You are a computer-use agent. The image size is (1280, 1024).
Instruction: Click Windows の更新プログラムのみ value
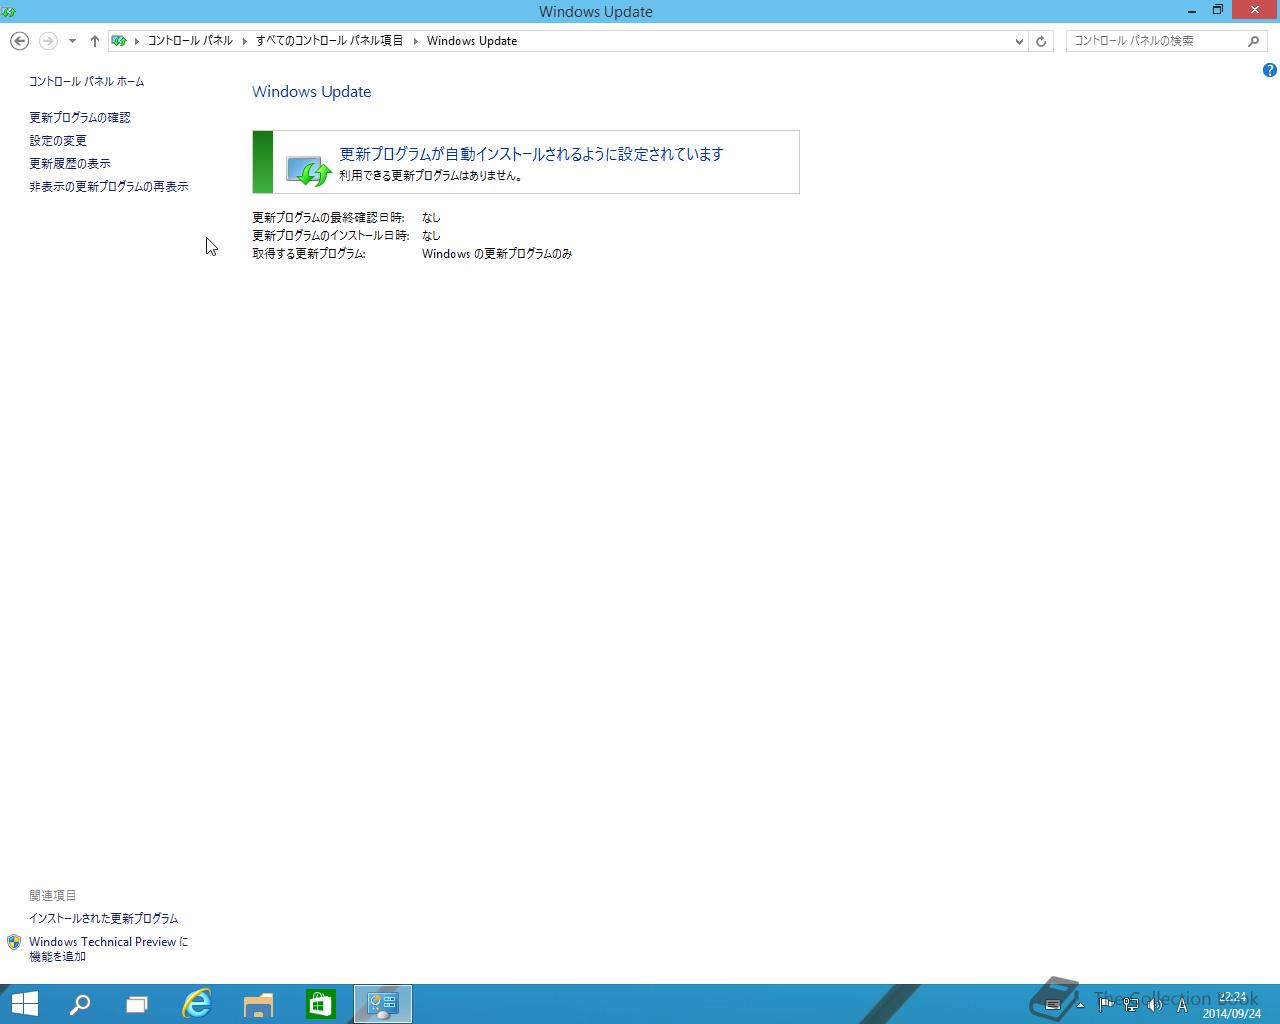point(497,254)
